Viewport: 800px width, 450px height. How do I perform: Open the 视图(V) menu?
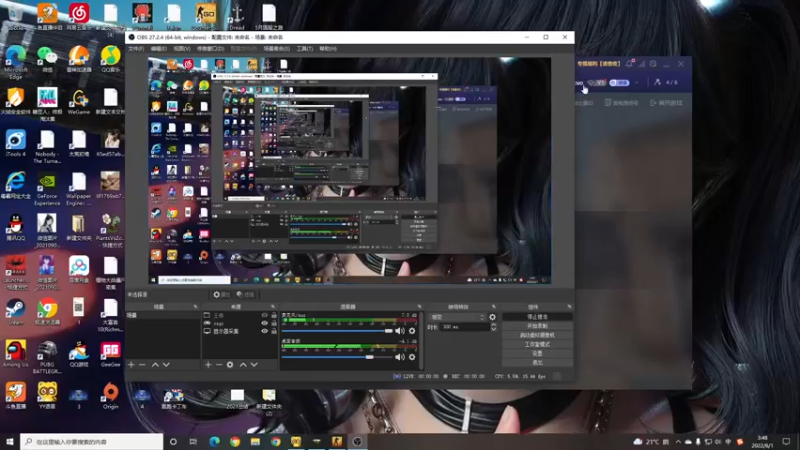(182, 49)
